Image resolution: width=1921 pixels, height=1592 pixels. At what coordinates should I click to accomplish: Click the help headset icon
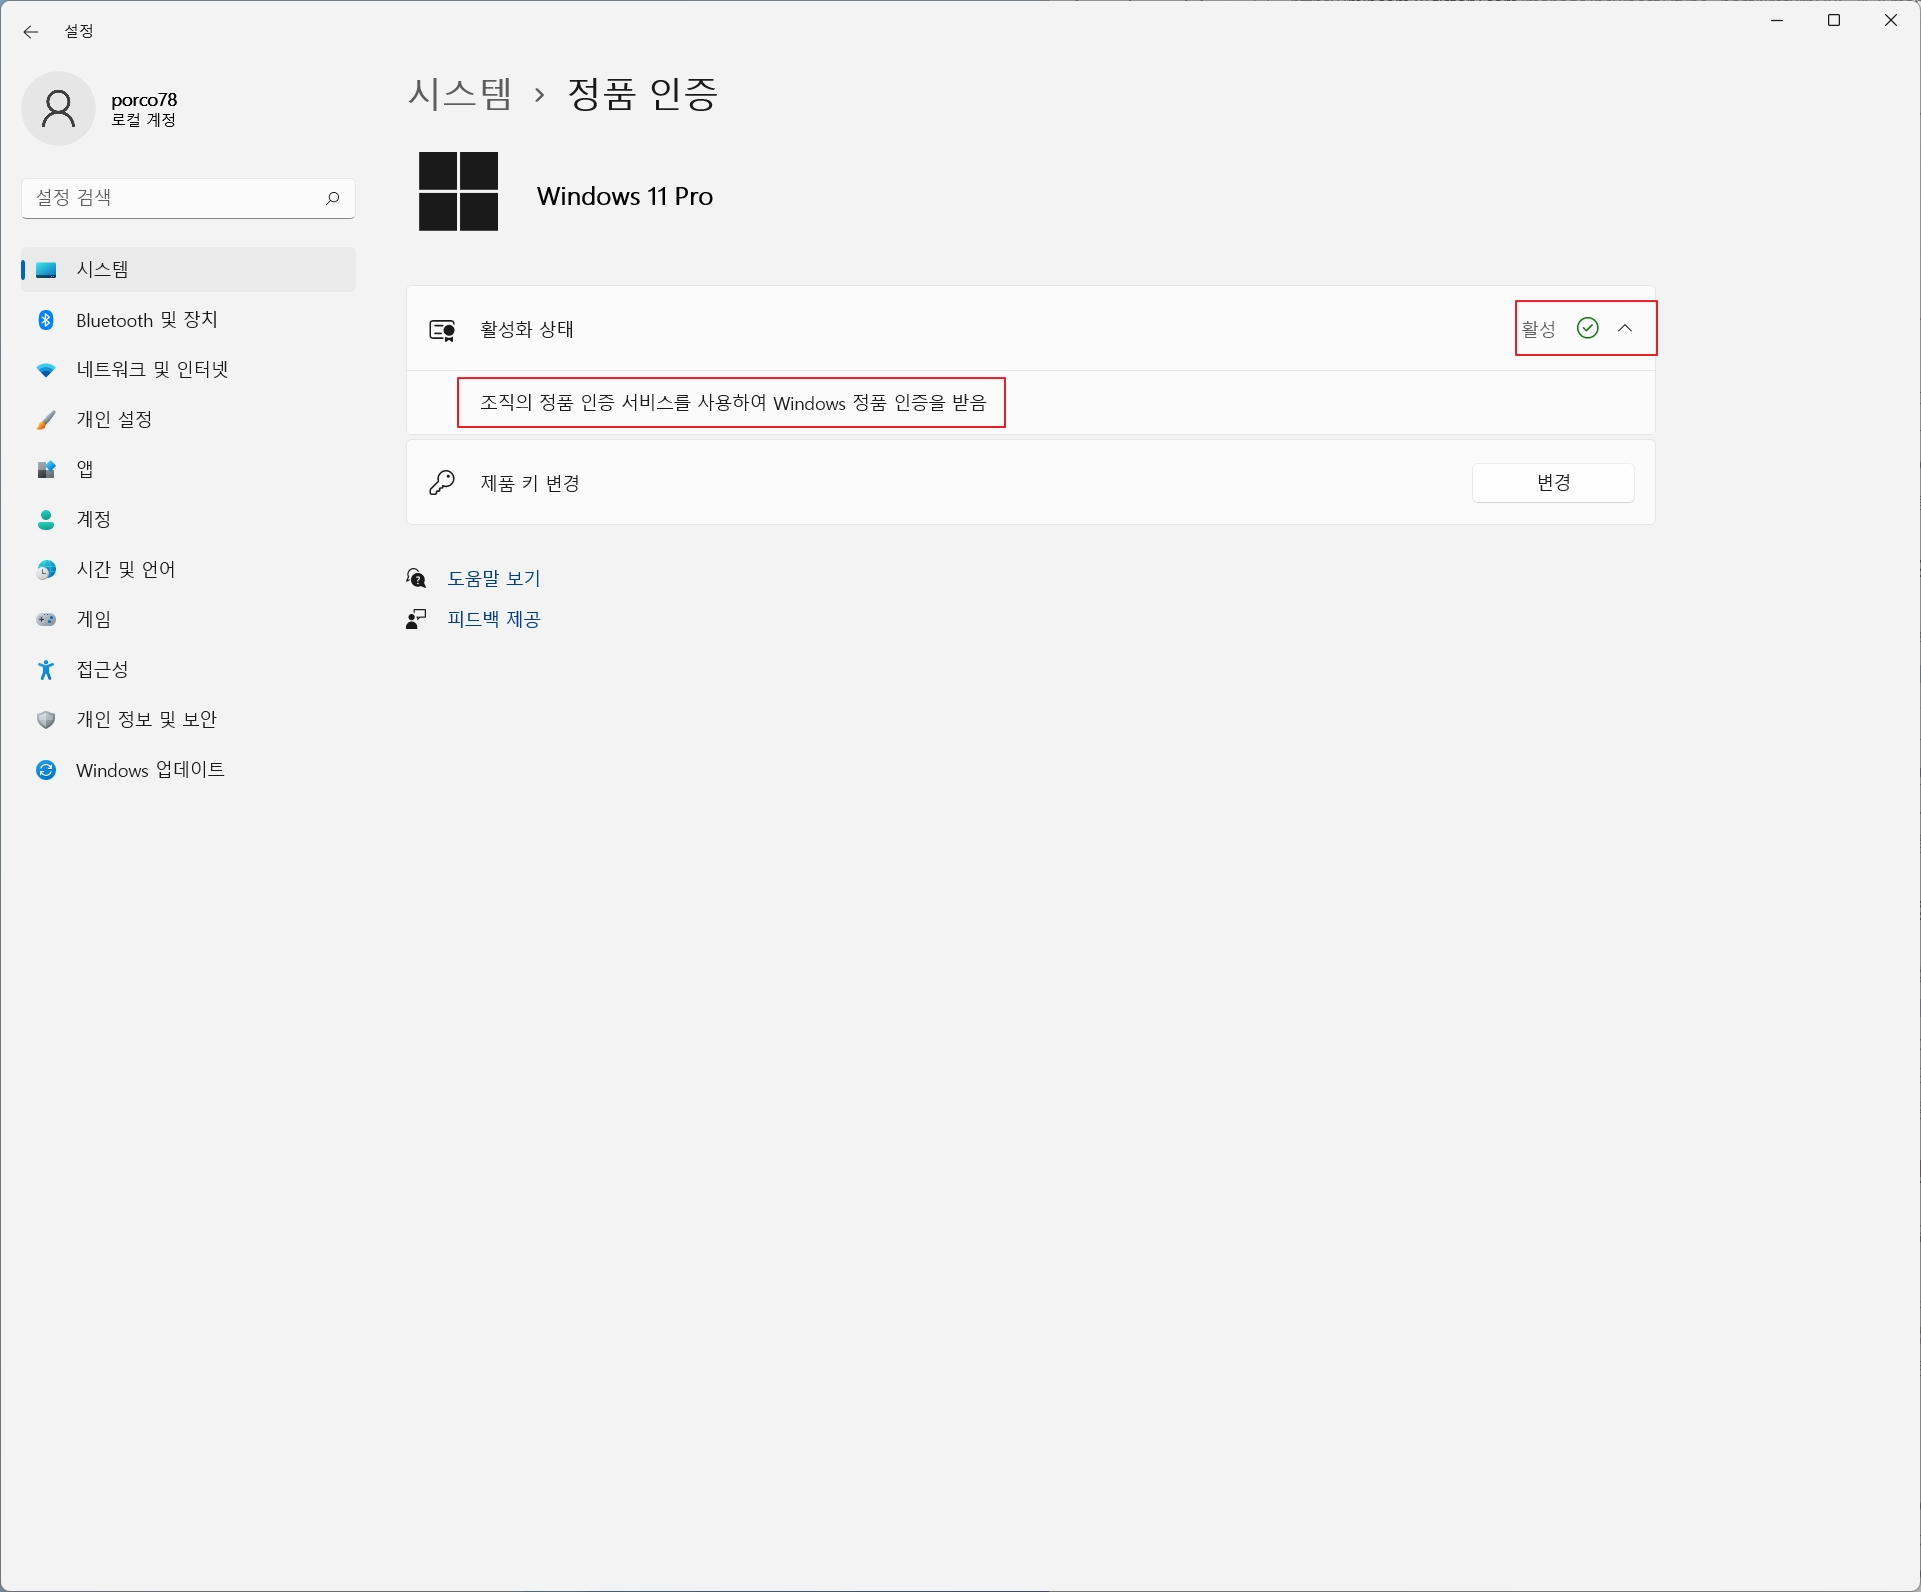[x=417, y=578]
